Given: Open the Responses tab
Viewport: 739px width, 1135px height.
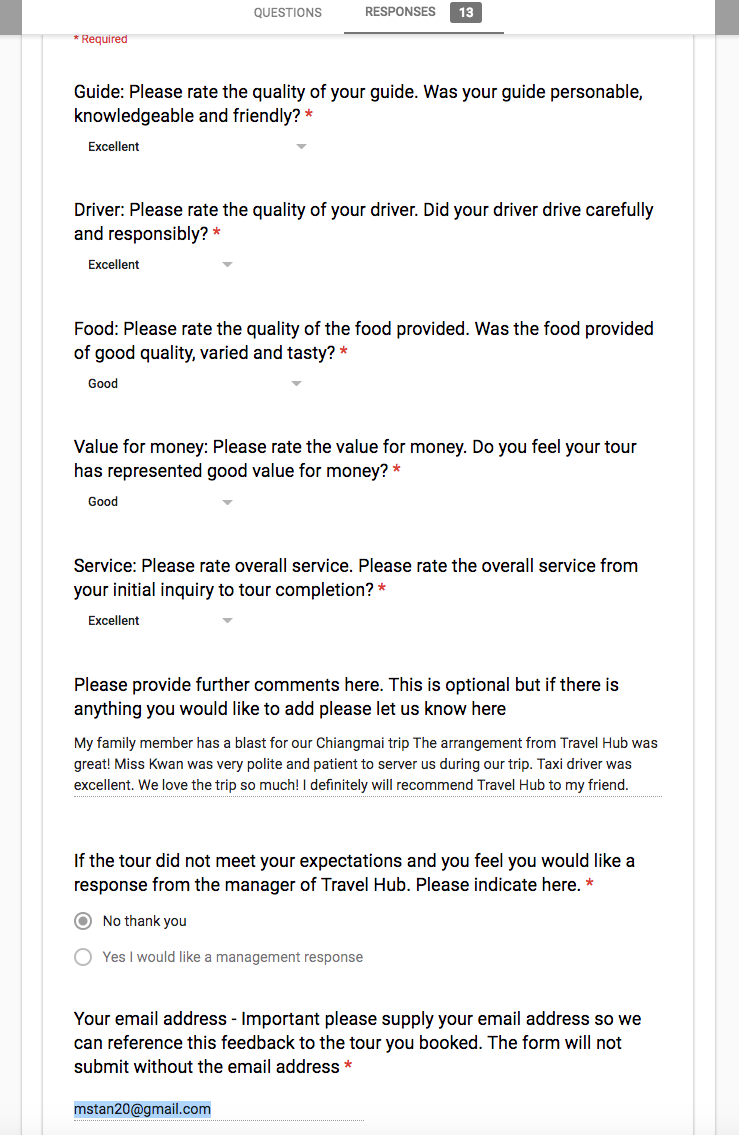Looking at the screenshot, I should 400,12.
